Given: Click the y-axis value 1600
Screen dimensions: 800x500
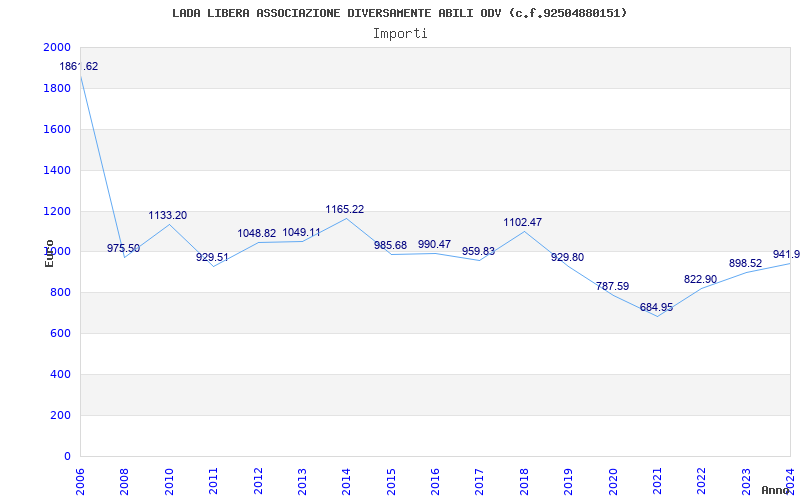Looking at the screenshot, I should pyautogui.click(x=57, y=129).
